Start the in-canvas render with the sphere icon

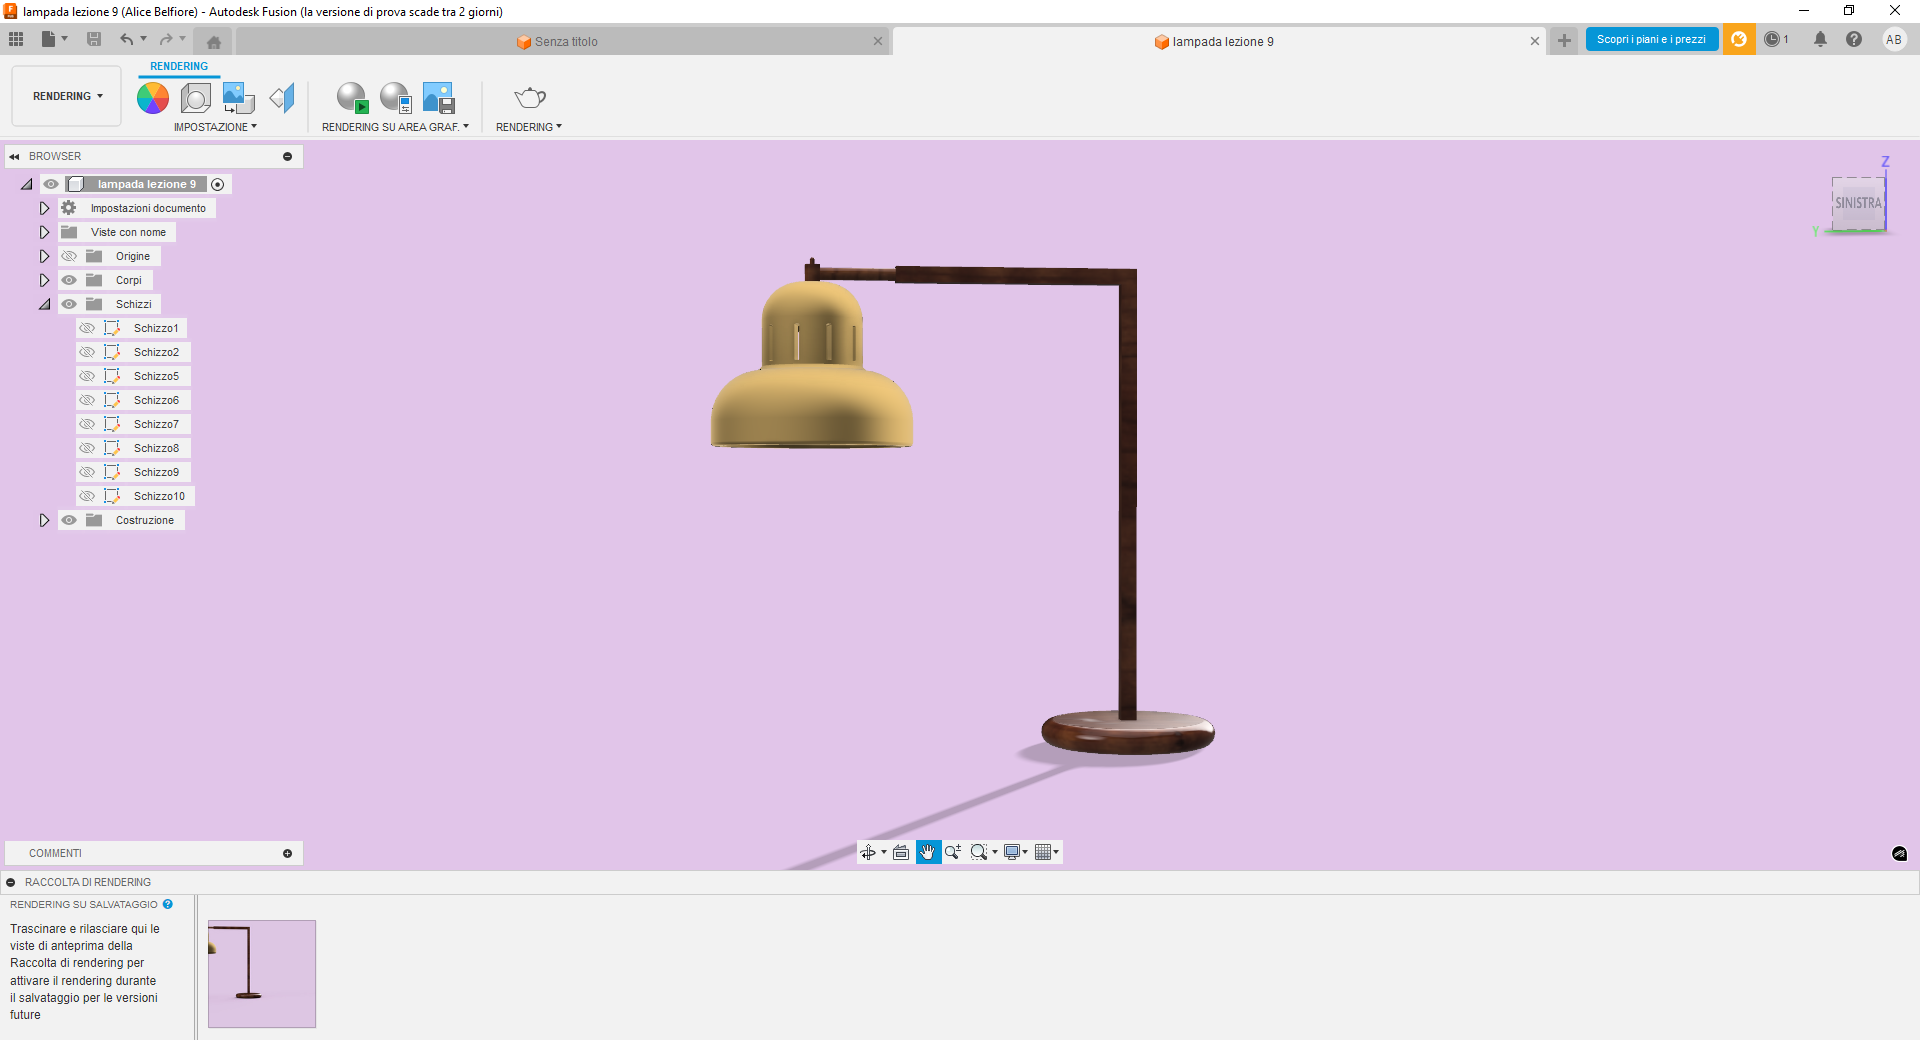coord(351,98)
